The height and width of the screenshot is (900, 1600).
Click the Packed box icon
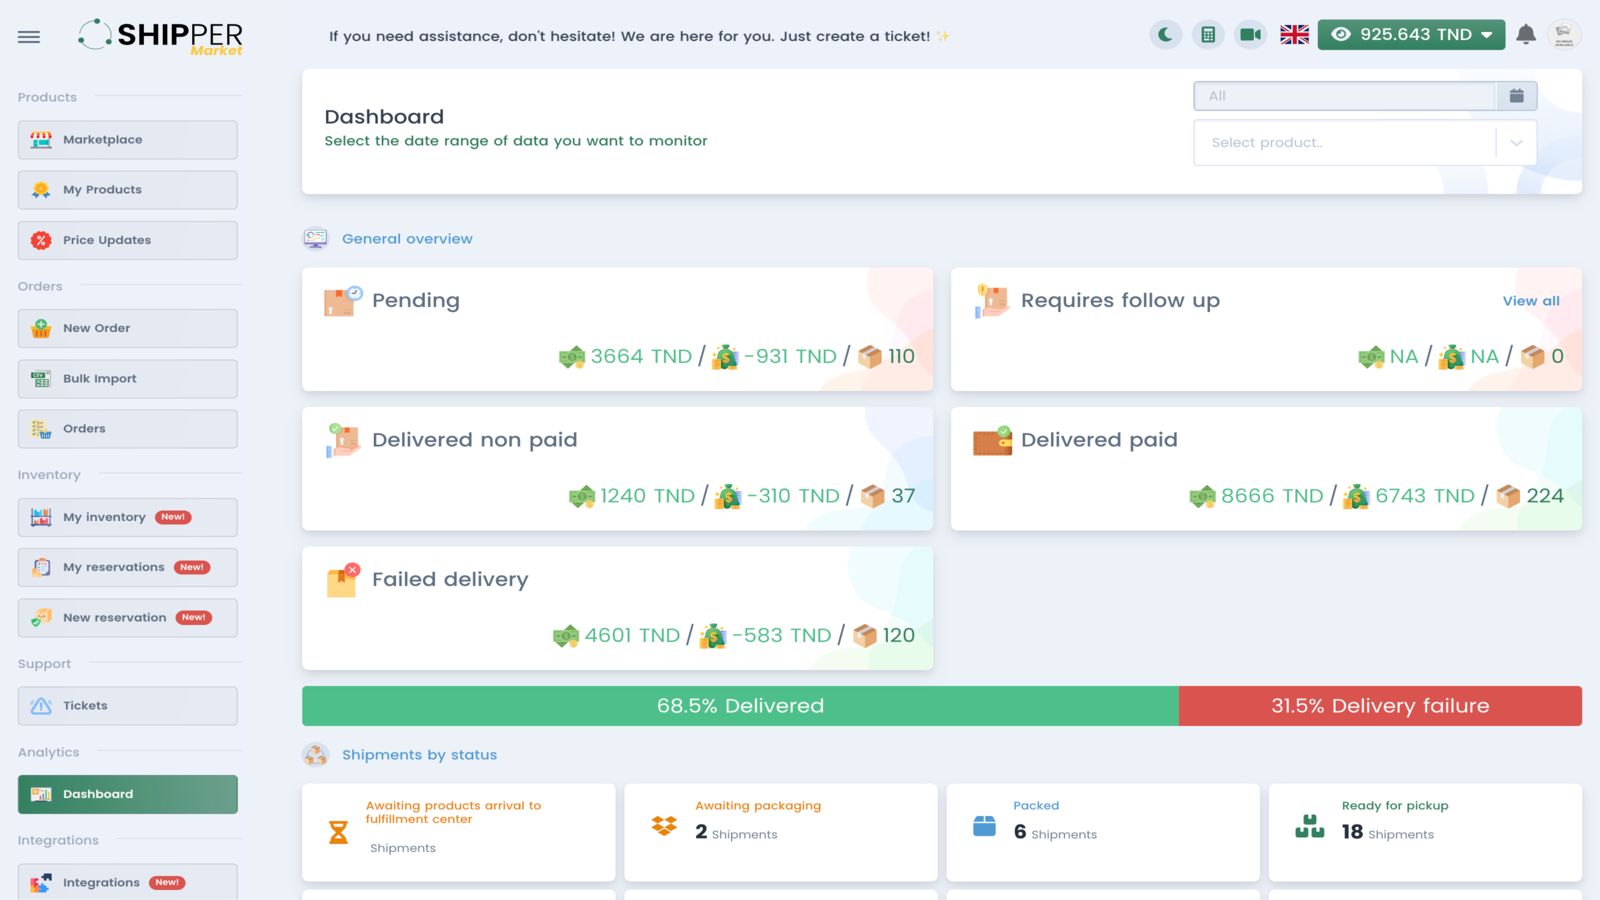pos(985,826)
